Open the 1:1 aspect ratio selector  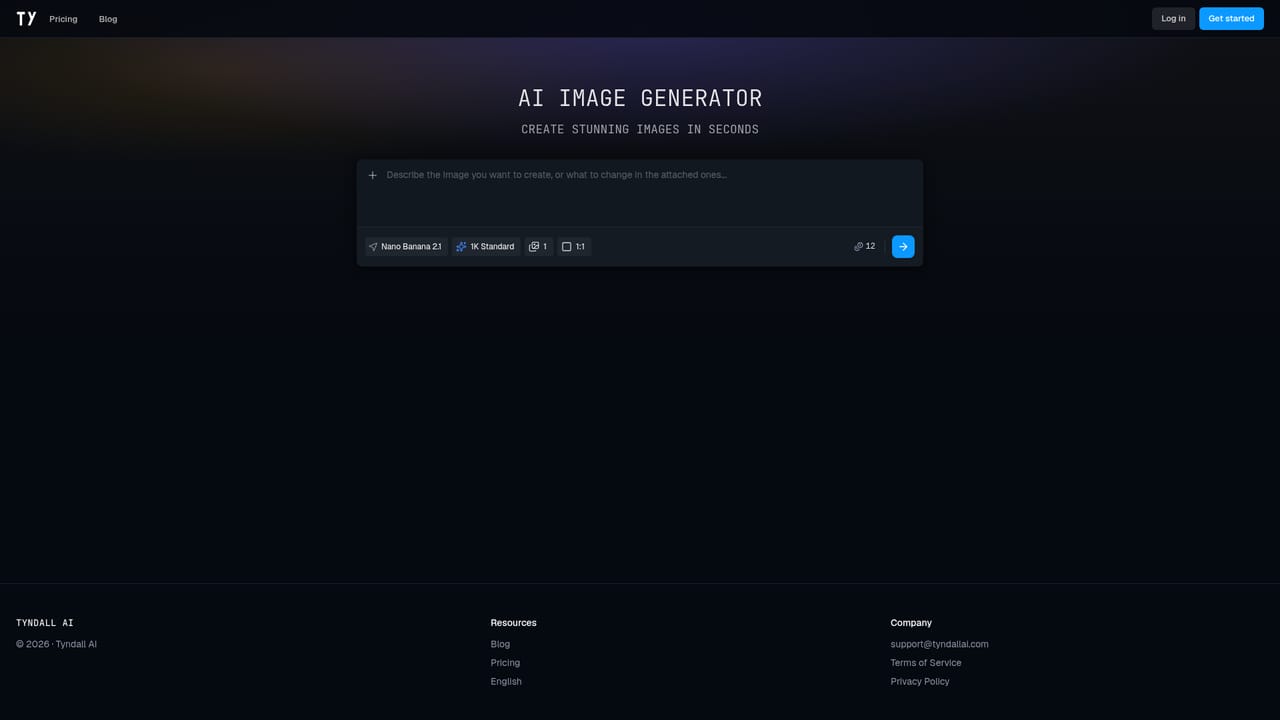click(574, 247)
